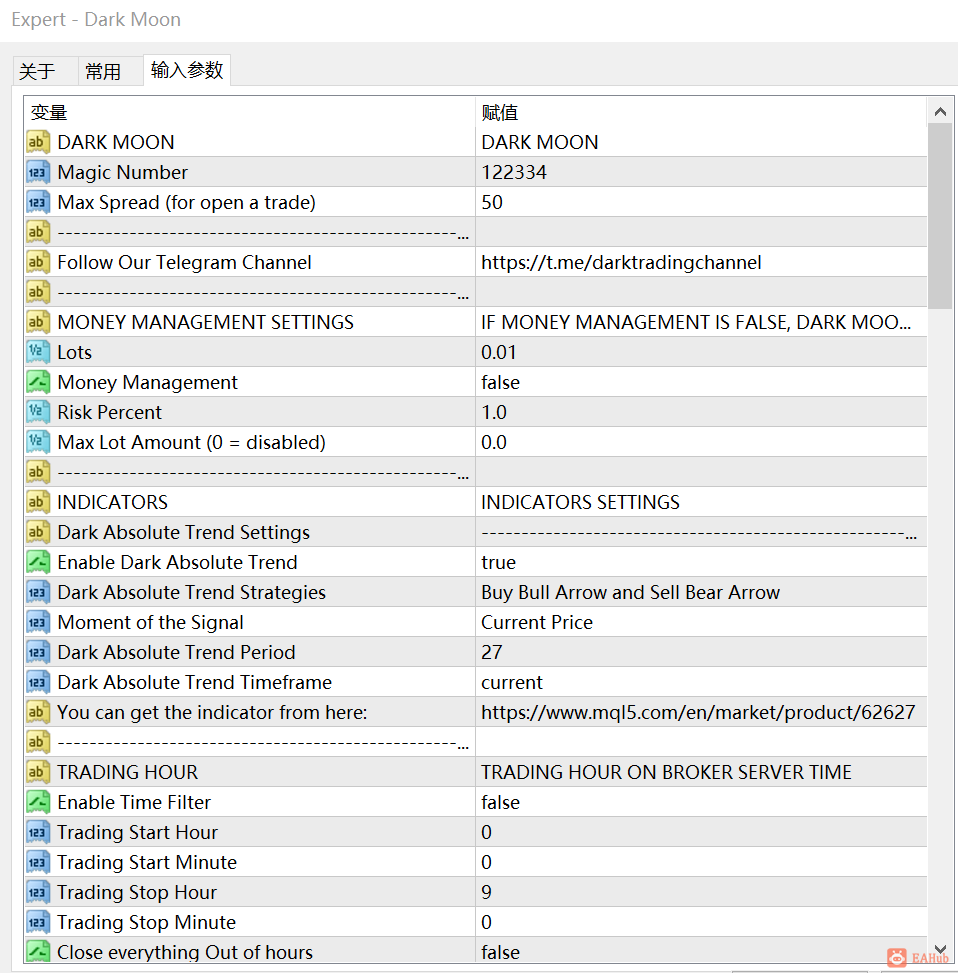Select the Trading Start Minute row label
The image size is (958, 973).
click(147, 863)
